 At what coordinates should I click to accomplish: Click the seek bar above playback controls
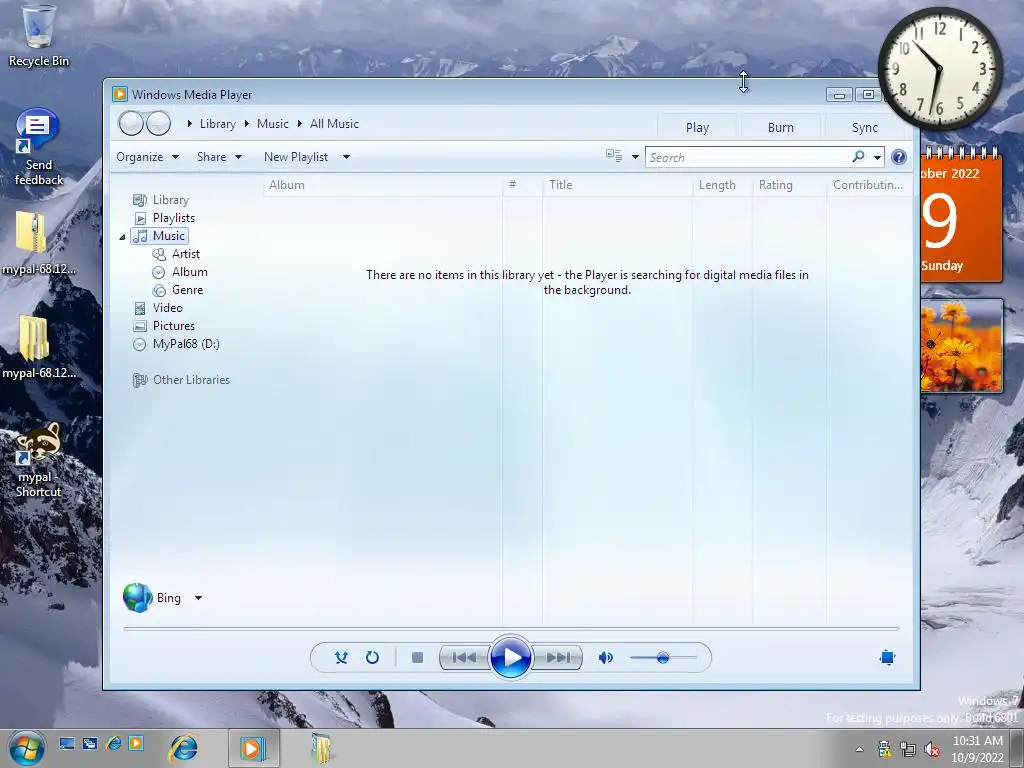click(x=511, y=628)
